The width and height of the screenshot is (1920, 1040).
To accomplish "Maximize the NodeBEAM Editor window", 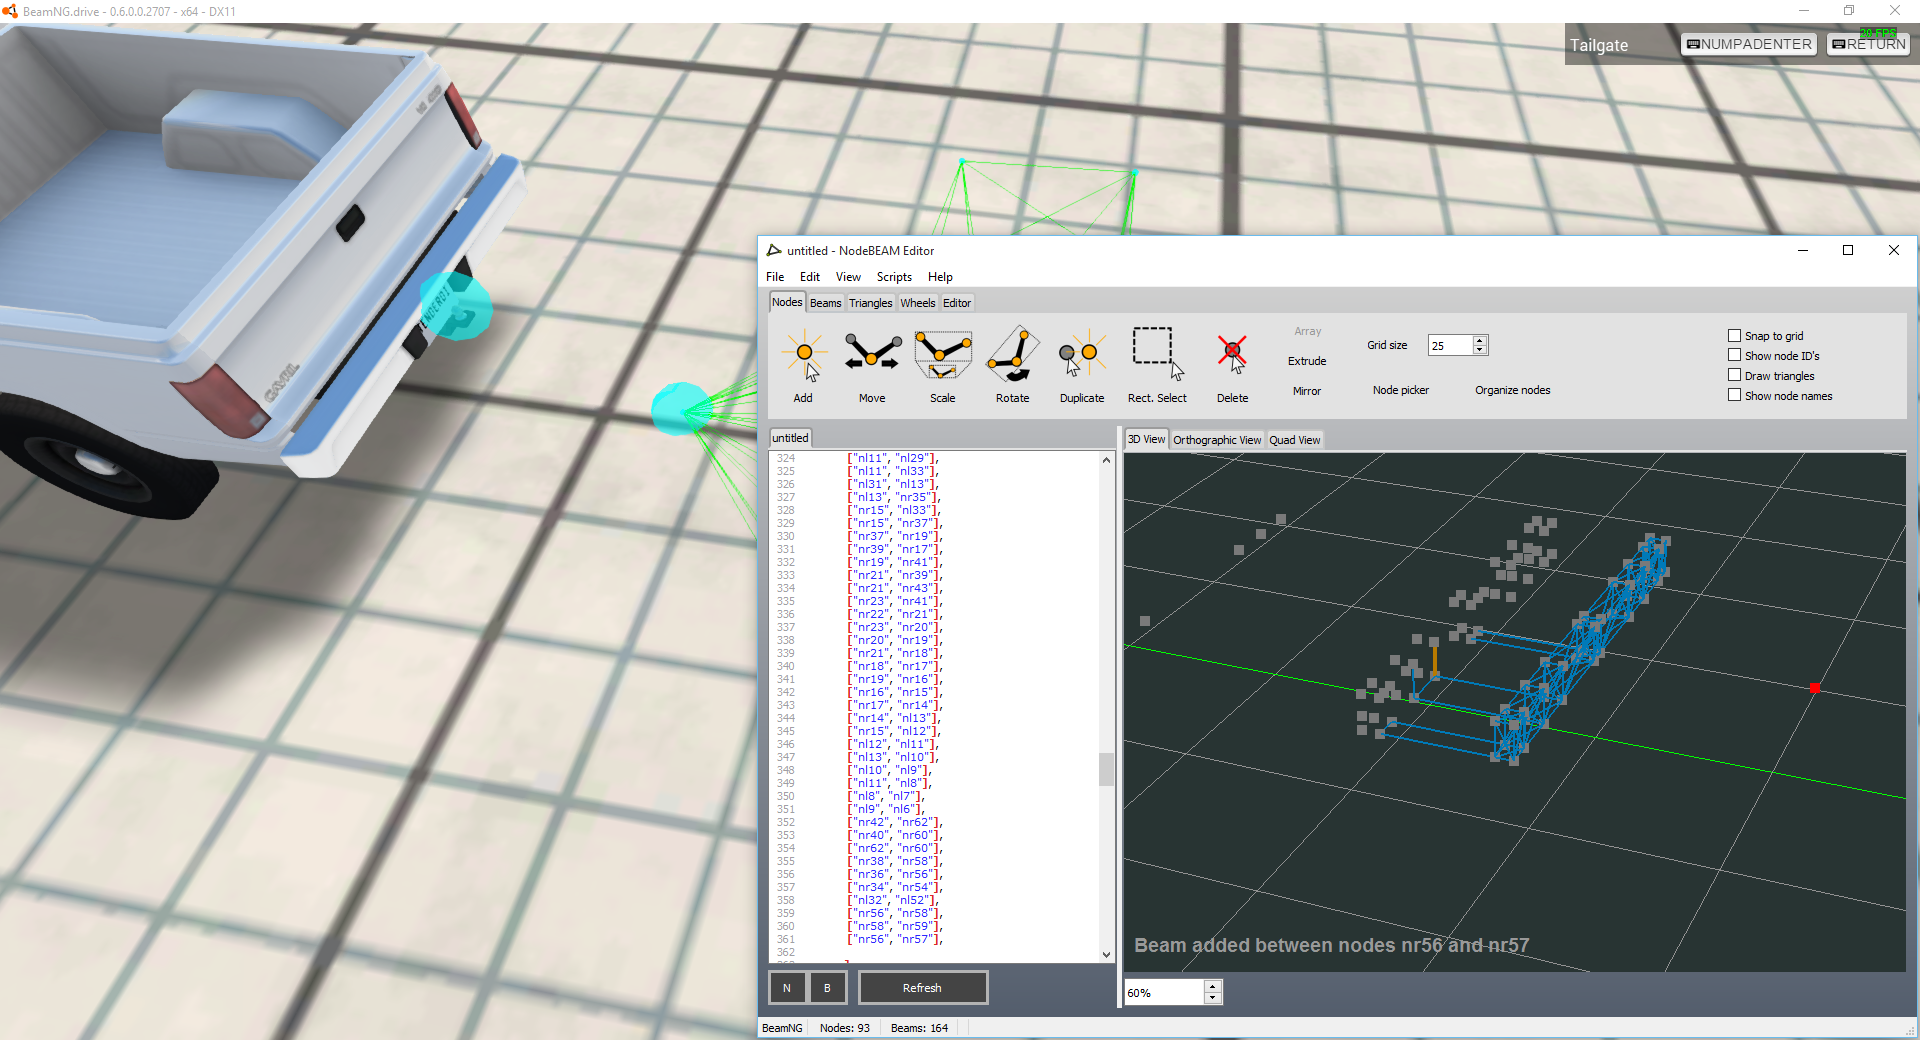I will [1848, 250].
